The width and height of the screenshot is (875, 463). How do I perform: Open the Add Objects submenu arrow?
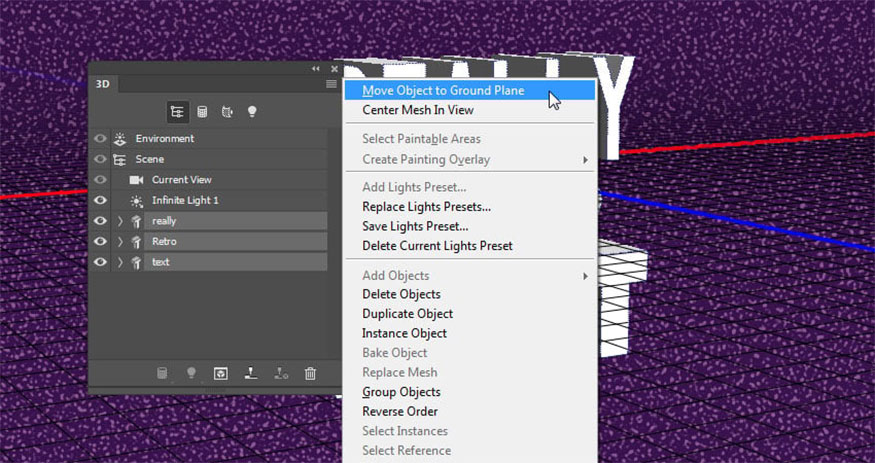coord(585,276)
